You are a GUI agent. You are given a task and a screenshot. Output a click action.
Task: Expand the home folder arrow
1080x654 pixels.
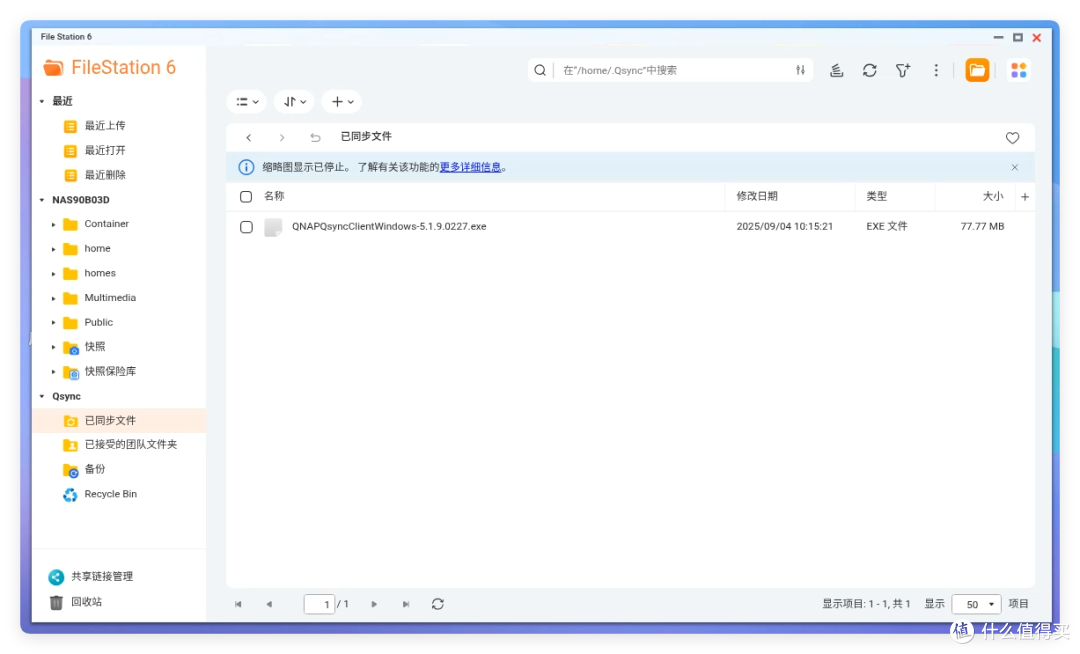[54, 249]
